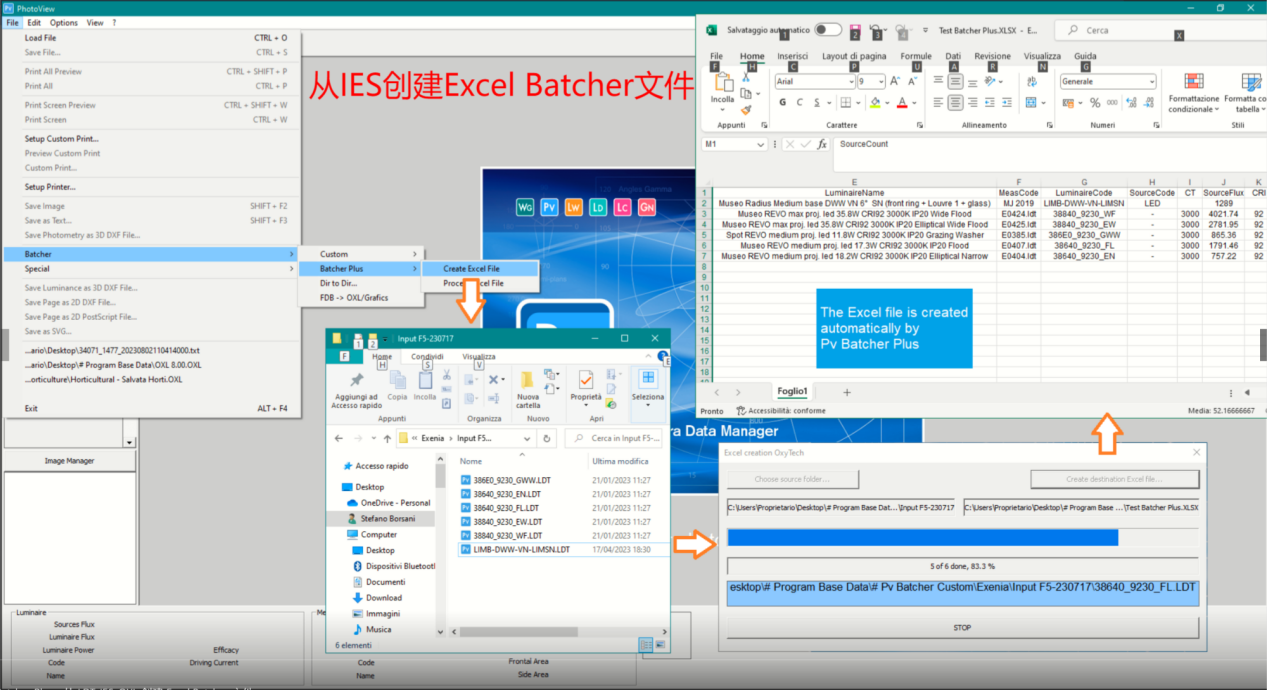
Task: Click Create destination Excel file button
Action: point(1114,479)
